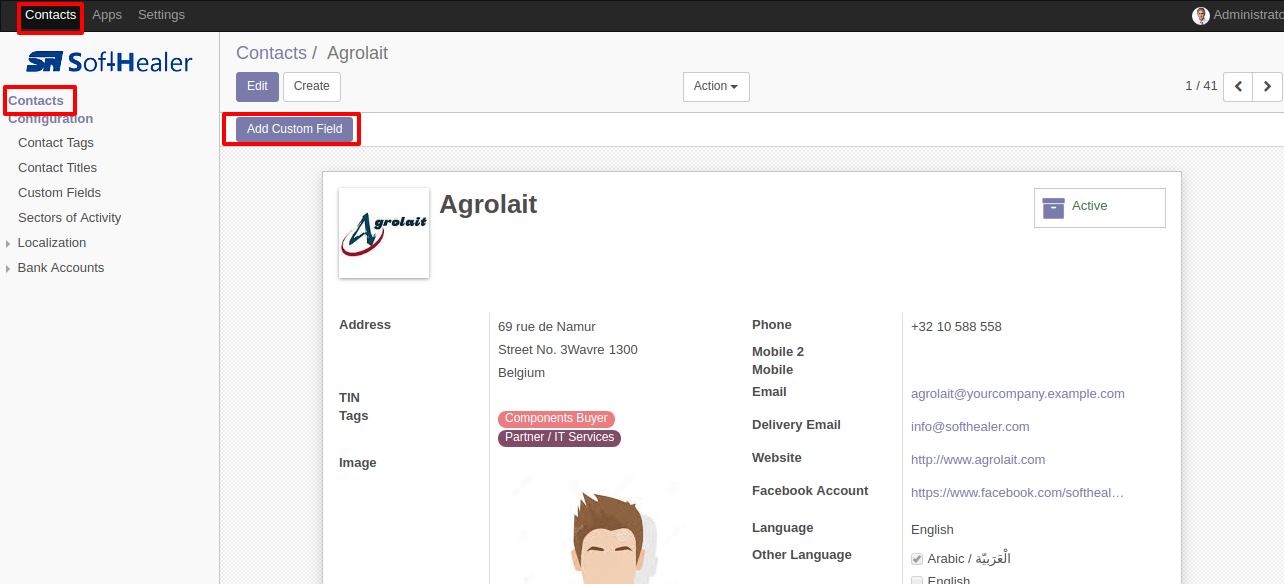Click the address line 69 rue de Namur
The height and width of the screenshot is (584, 1284).
pyautogui.click(x=547, y=327)
